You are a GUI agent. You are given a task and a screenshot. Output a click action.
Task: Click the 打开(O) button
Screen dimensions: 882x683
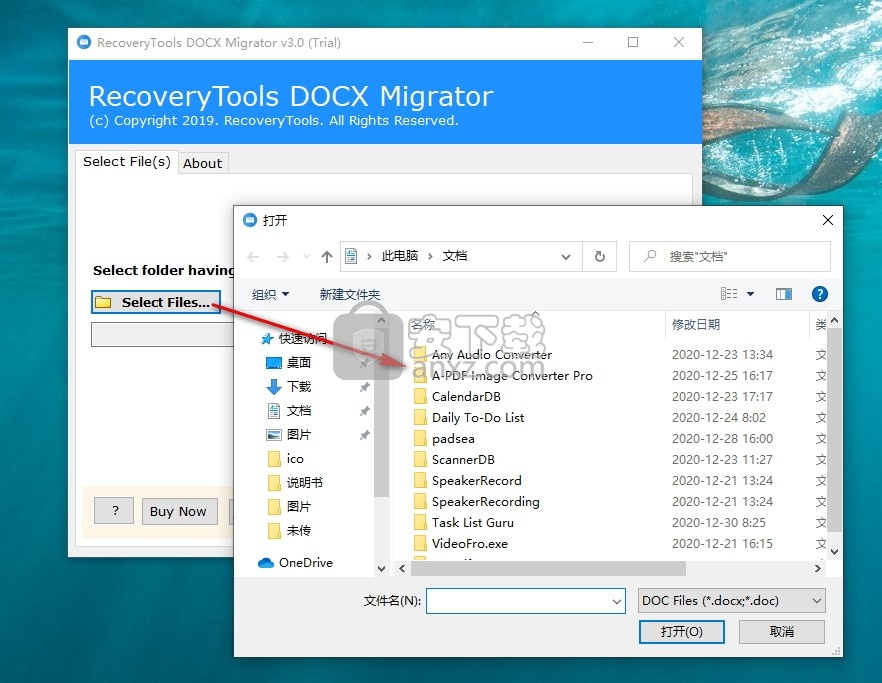pos(682,632)
